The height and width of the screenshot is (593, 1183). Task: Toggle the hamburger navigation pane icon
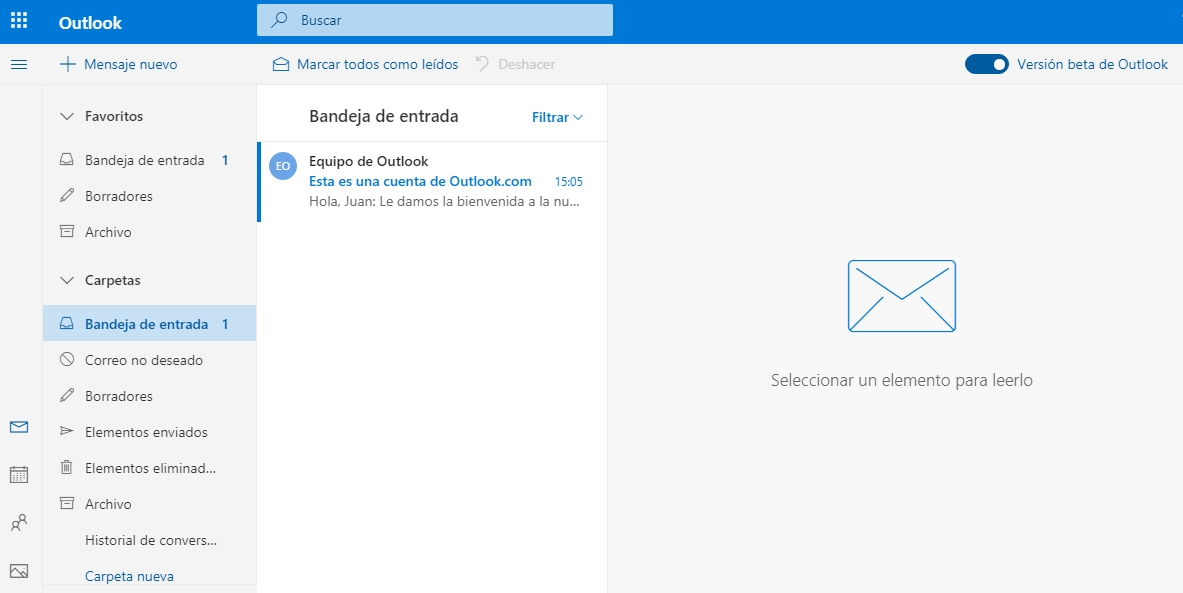pyautogui.click(x=19, y=65)
